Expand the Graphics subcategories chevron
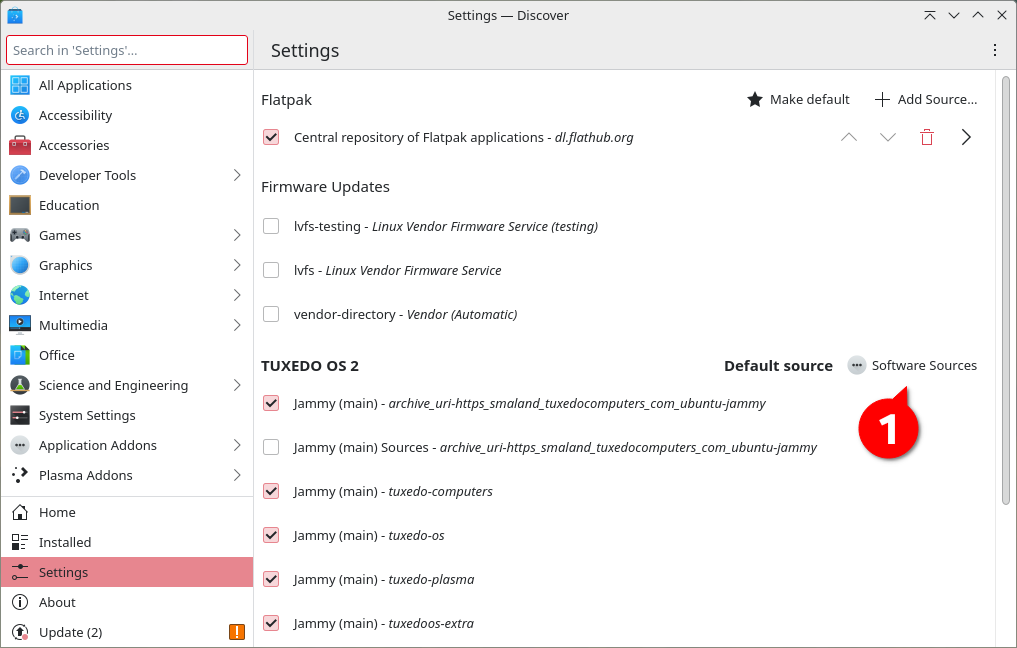Image resolution: width=1017 pixels, height=648 pixels. [237, 265]
